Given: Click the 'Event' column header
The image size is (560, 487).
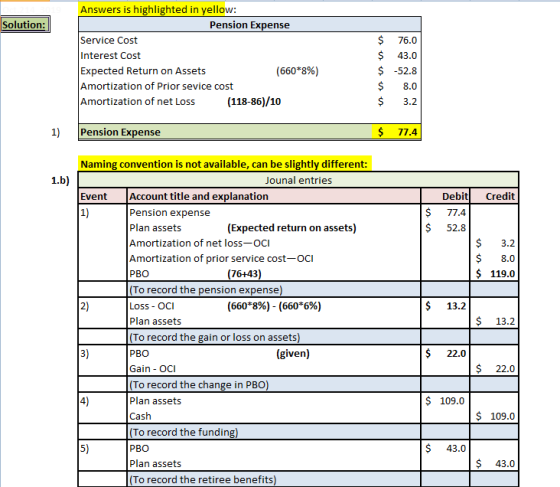Looking at the screenshot, I should click(x=102, y=196).
